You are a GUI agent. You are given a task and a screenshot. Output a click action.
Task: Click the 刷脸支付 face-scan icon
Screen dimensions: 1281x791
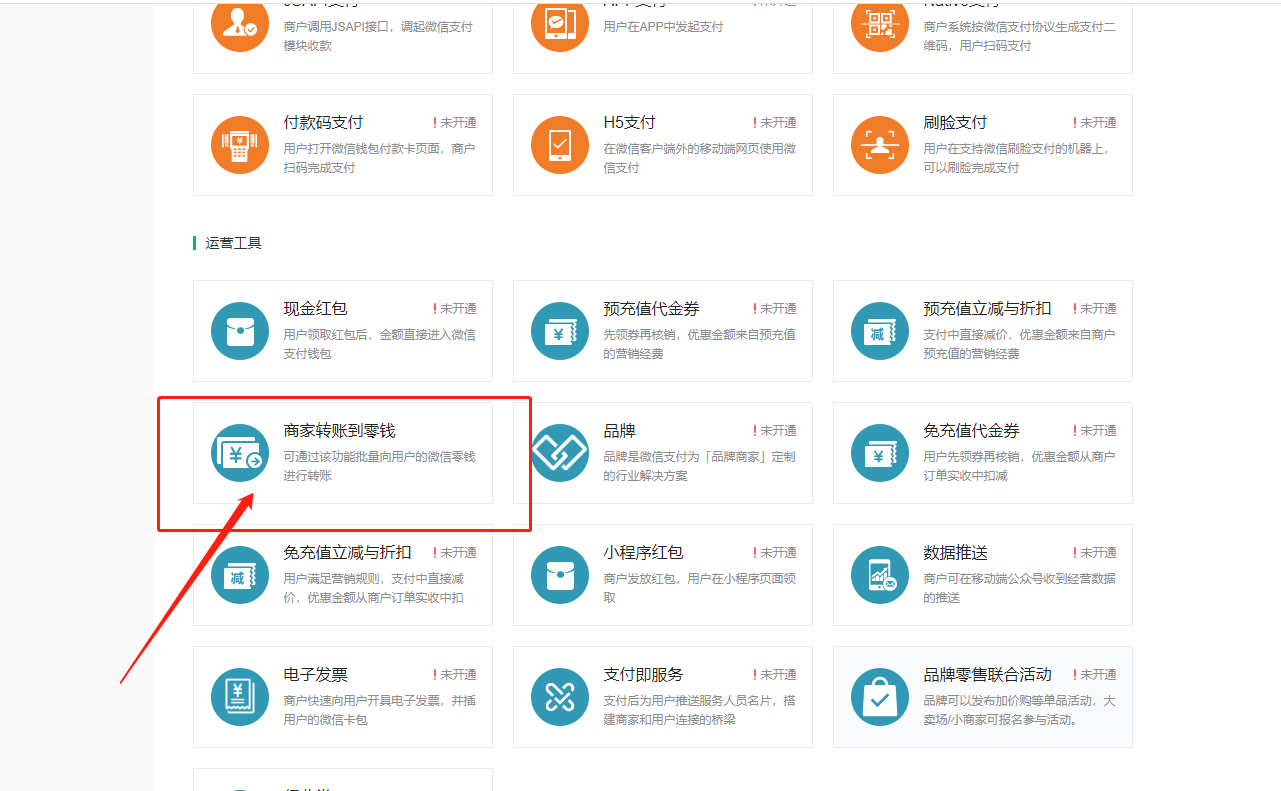tap(880, 145)
